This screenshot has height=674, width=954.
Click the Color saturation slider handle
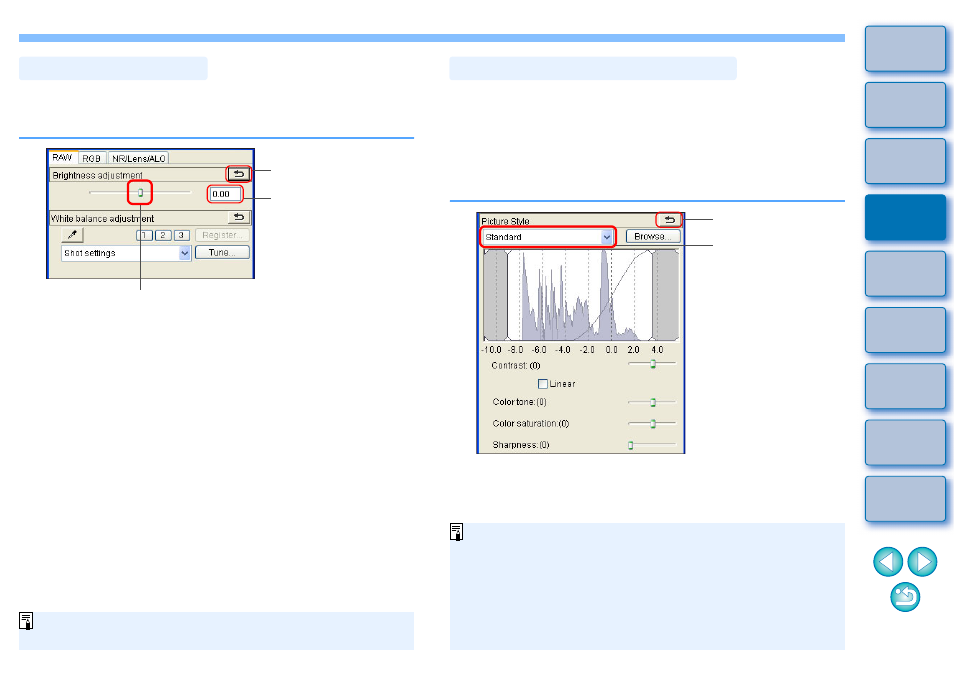[653, 423]
